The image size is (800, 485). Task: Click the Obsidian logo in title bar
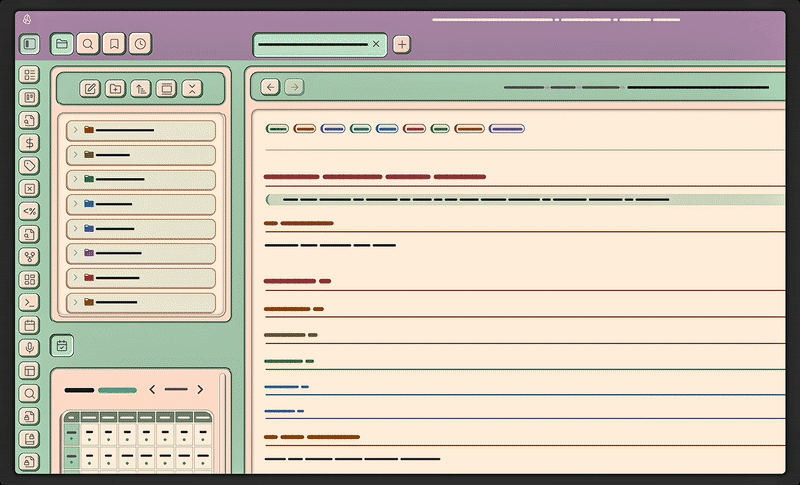(x=27, y=19)
